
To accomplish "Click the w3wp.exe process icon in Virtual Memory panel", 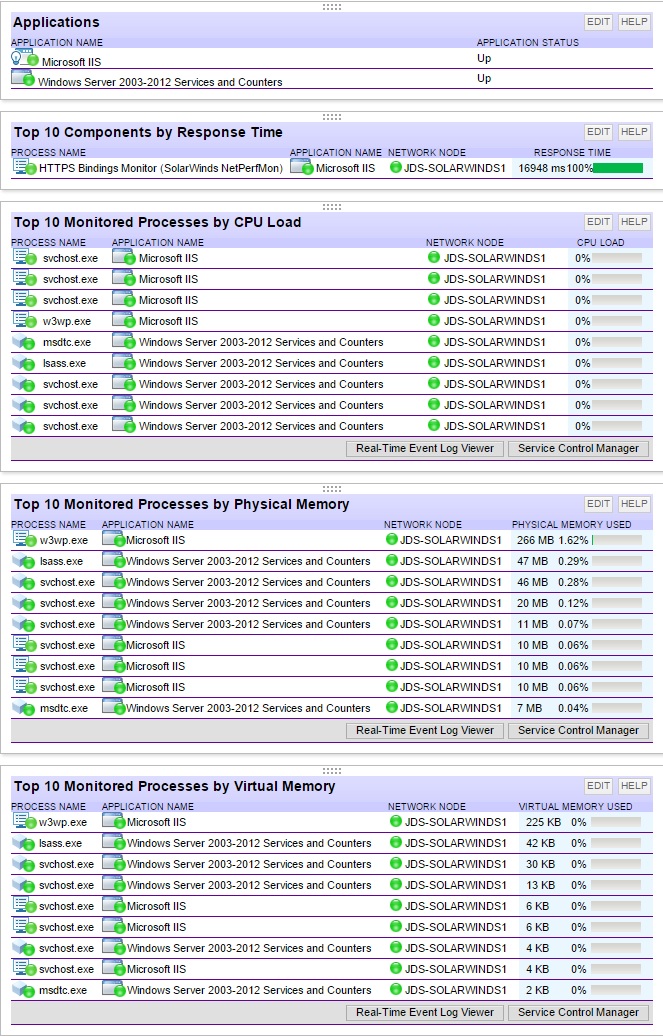I will [x=24, y=821].
